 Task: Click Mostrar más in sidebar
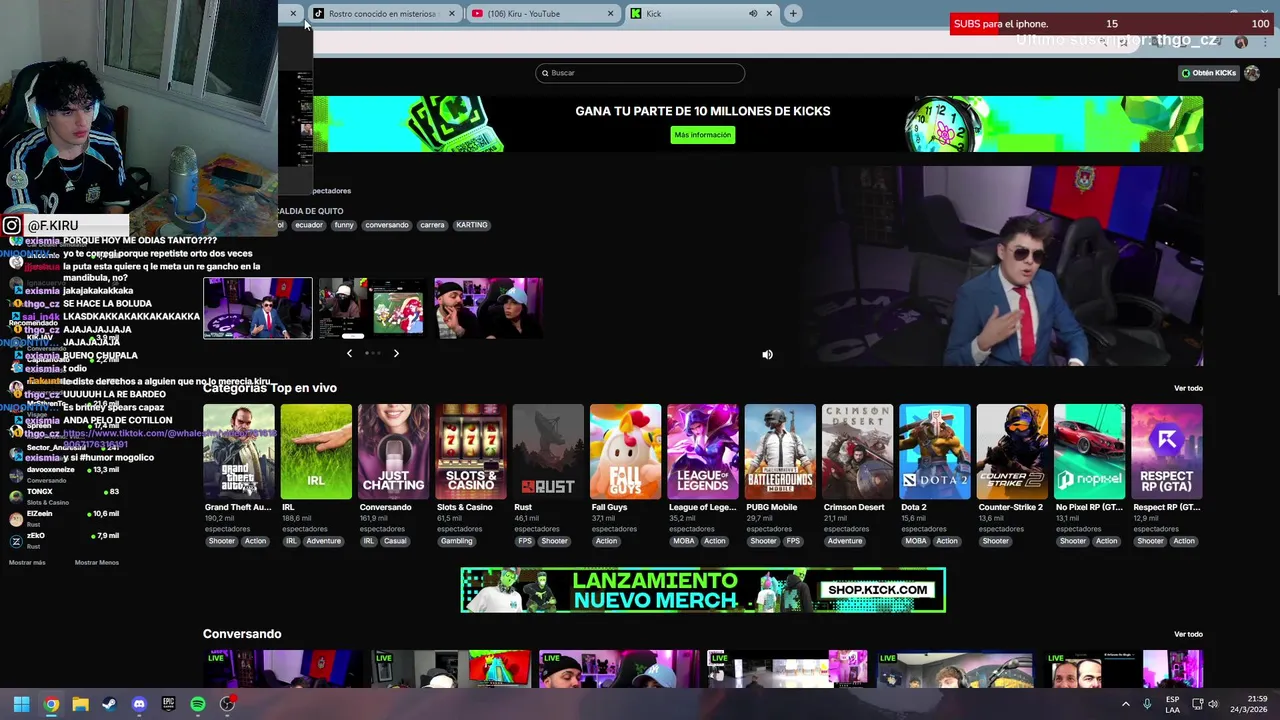pyautogui.click(x=27, y=563)
